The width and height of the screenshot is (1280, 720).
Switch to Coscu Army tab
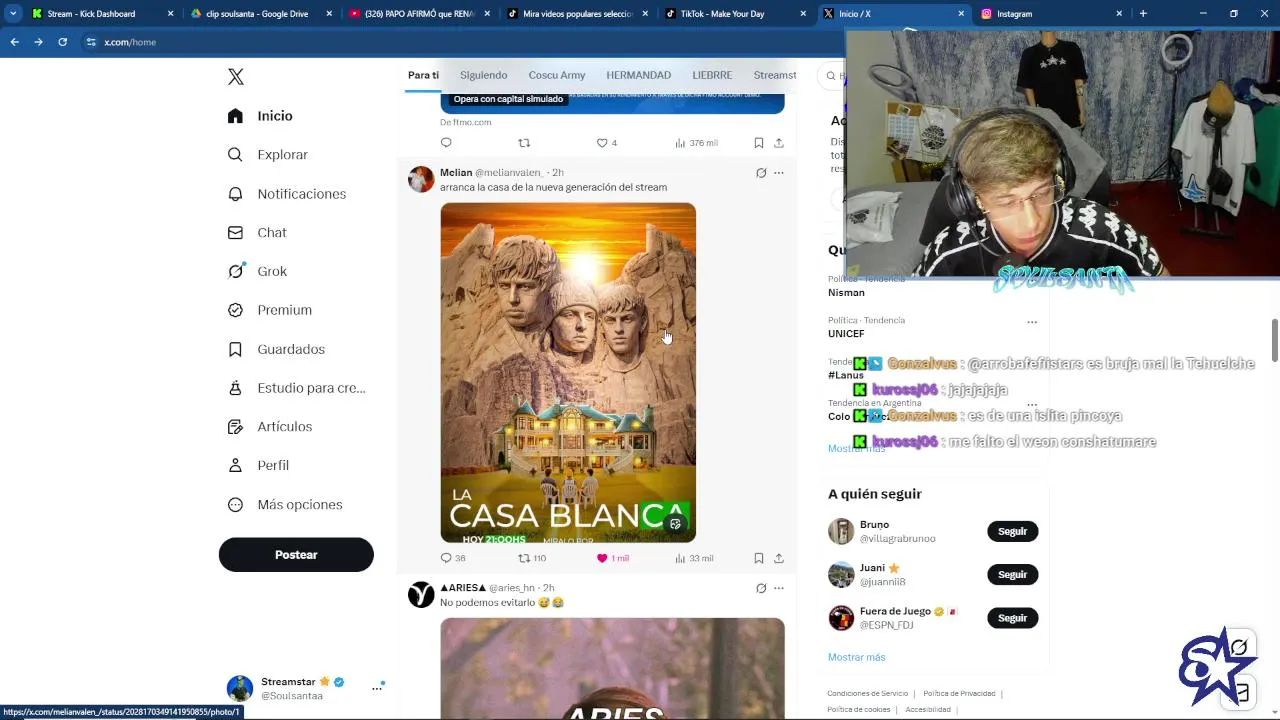(557, 76)
